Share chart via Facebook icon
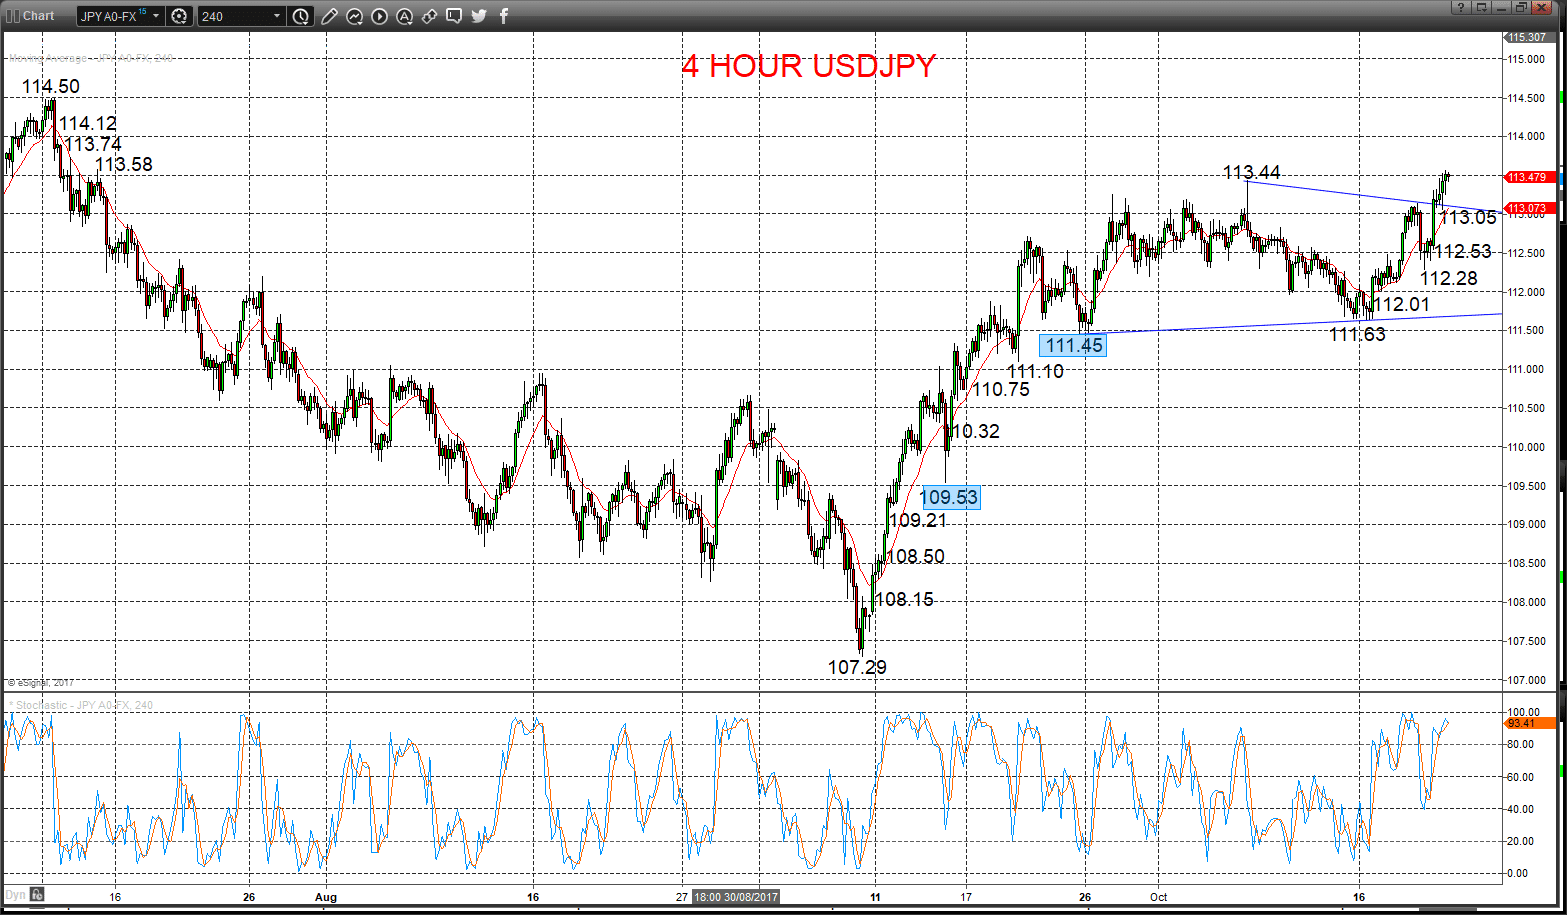 point(504,16)
